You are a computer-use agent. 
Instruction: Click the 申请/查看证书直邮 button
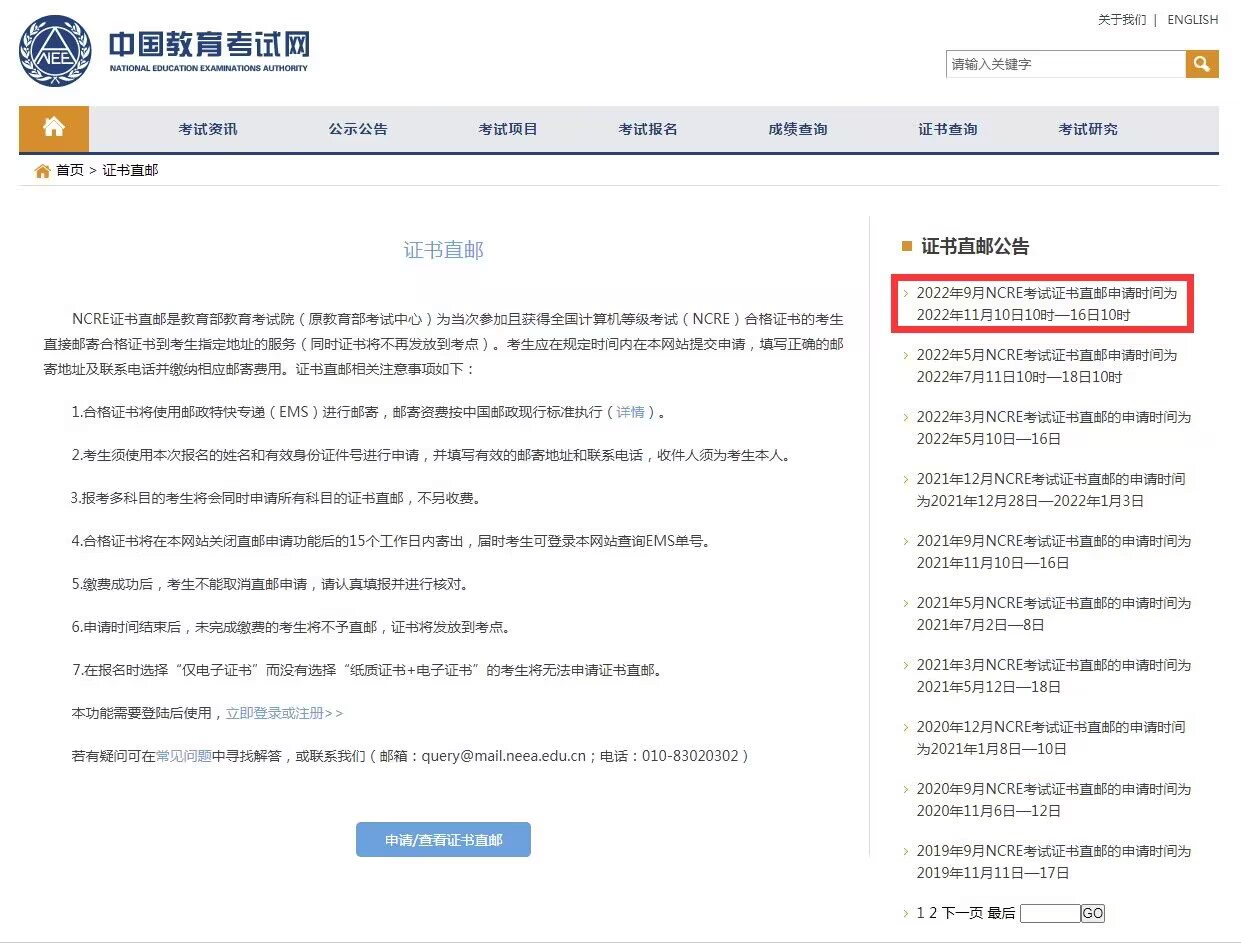point(443,840)
